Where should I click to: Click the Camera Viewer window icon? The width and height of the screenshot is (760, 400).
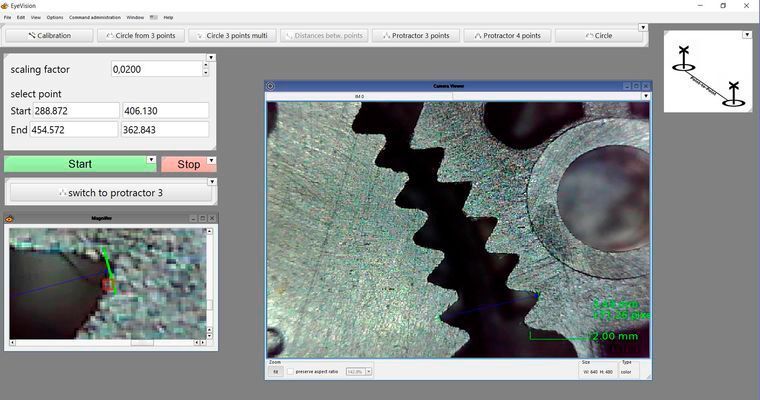270,86
